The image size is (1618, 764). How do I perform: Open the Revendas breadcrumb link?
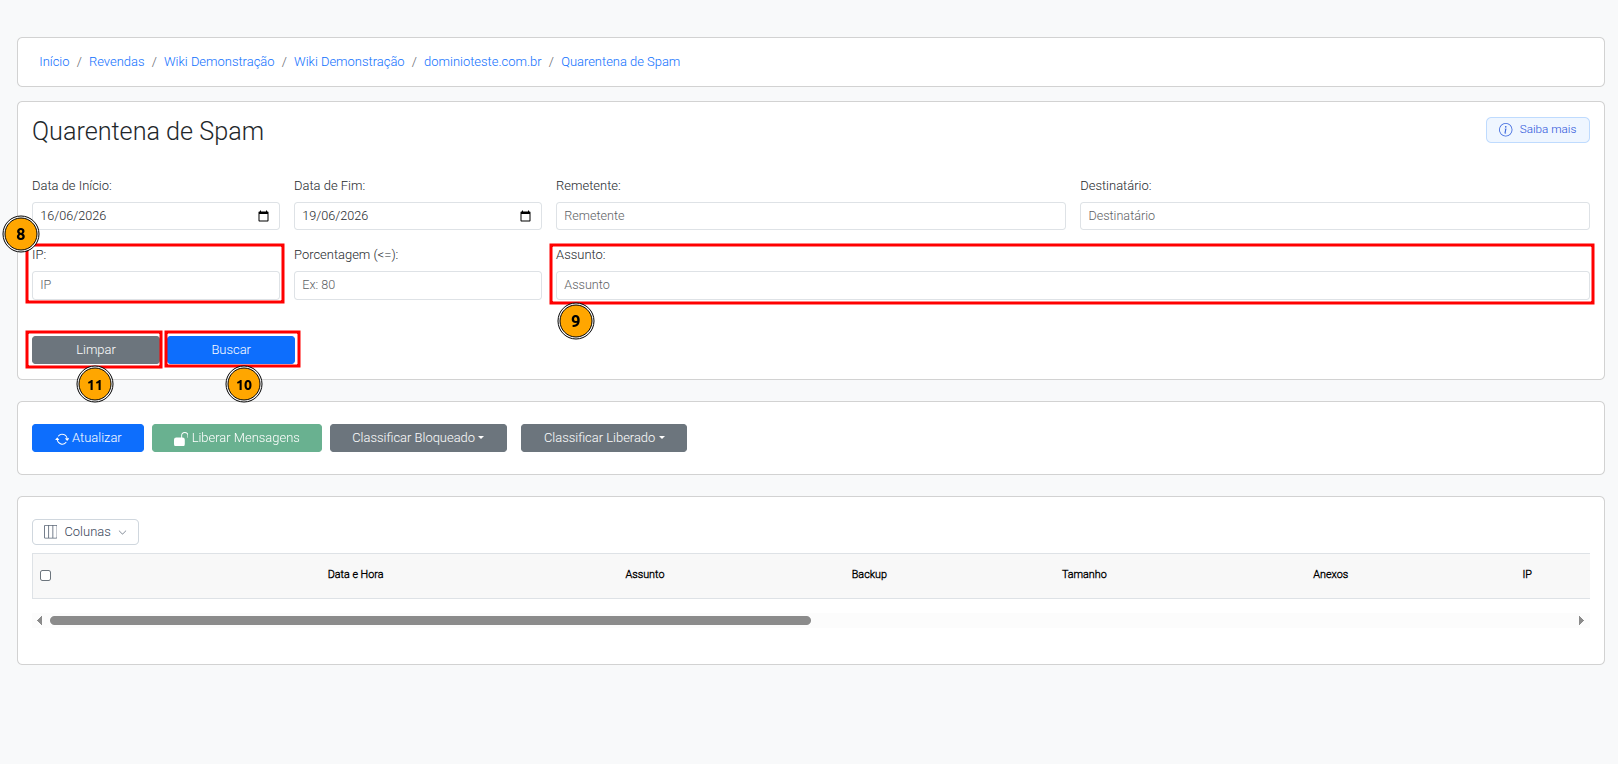point(116,62)
